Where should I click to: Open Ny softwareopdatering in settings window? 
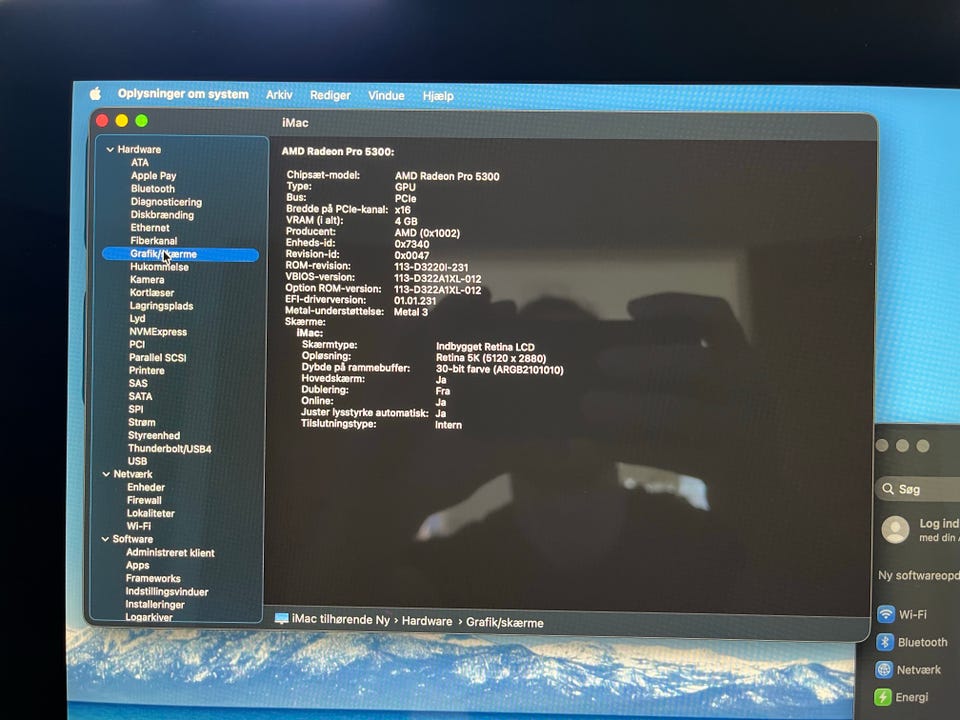pos(918,576)
